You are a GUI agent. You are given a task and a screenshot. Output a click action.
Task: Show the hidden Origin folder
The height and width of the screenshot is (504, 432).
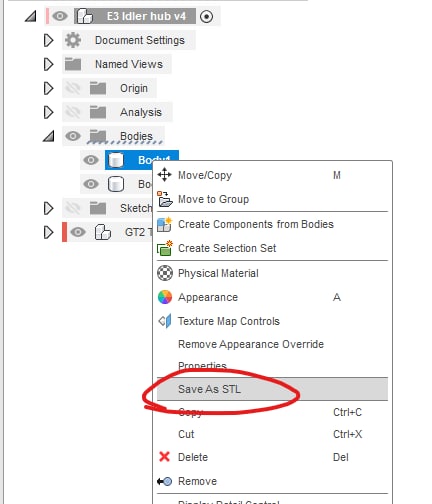[73, 88]
